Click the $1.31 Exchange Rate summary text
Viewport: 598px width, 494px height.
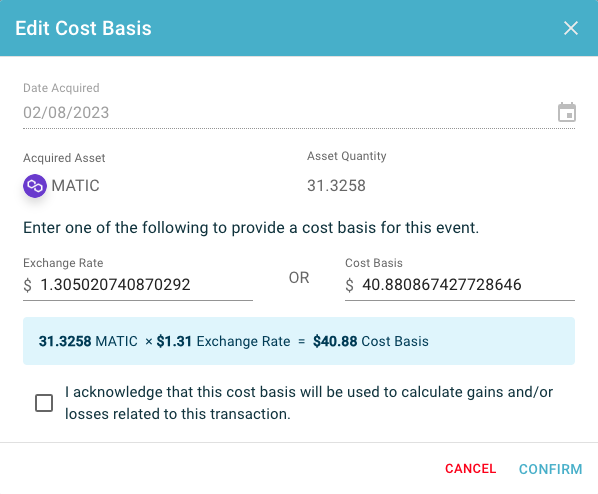point(223,341)
